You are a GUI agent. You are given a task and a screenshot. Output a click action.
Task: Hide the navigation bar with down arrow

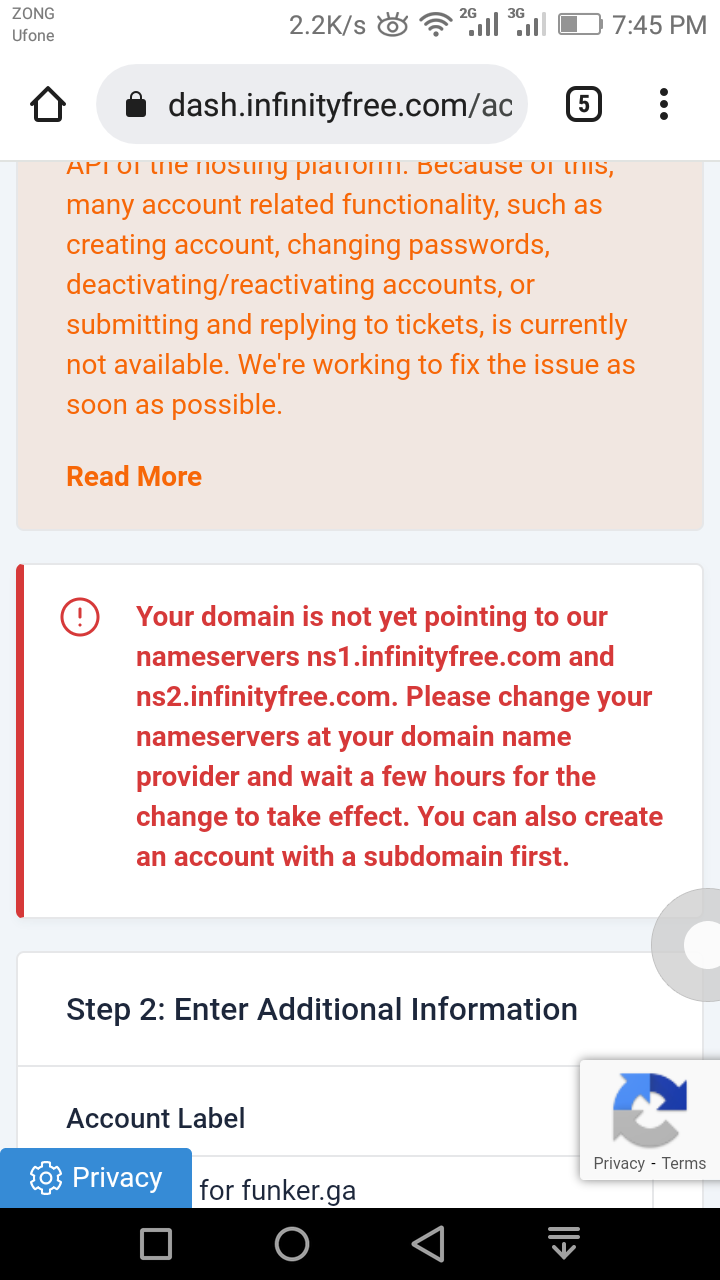[x=565, y=1244]
